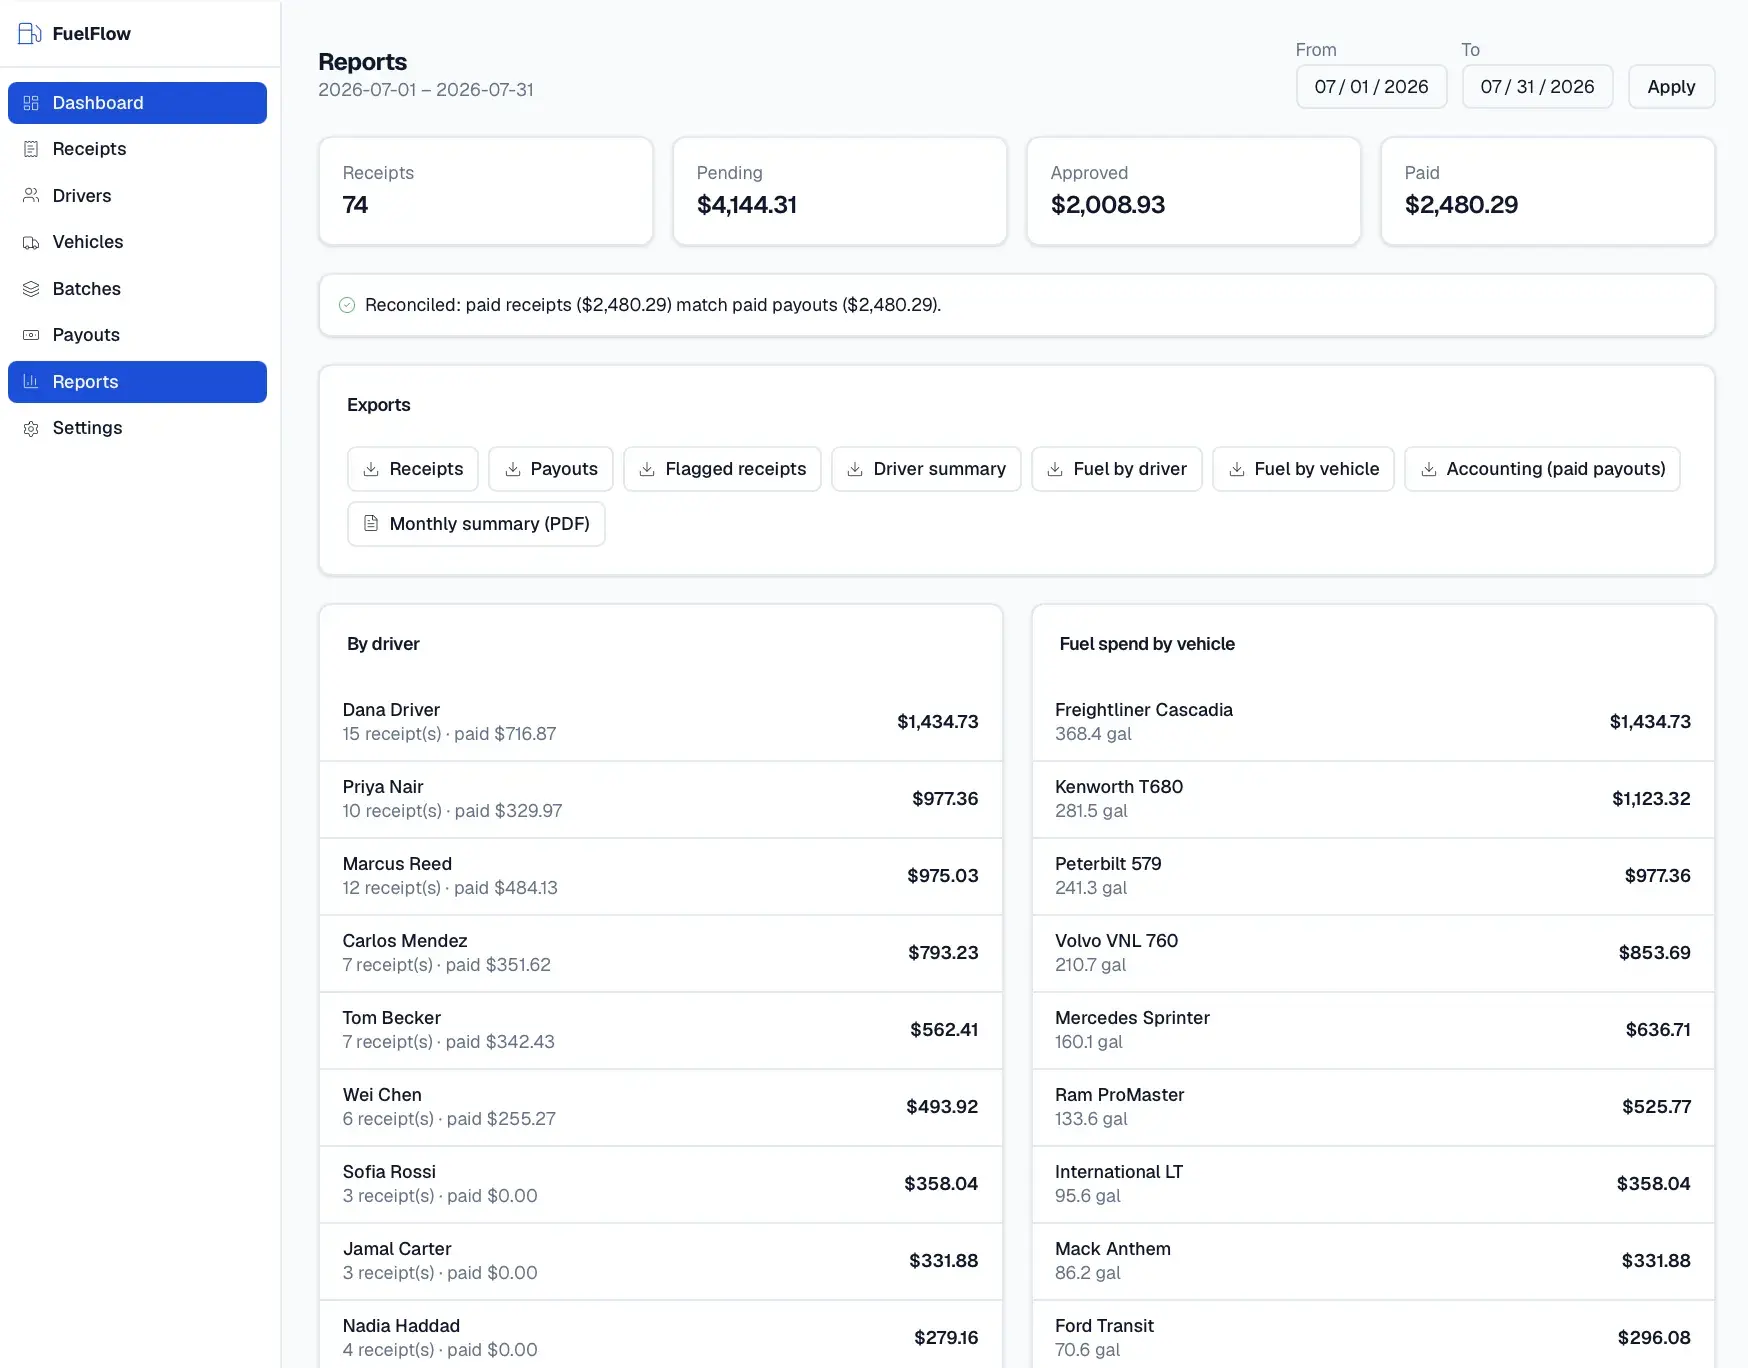
Task: Navigate to Vehicles
Action: coord(137,242)
